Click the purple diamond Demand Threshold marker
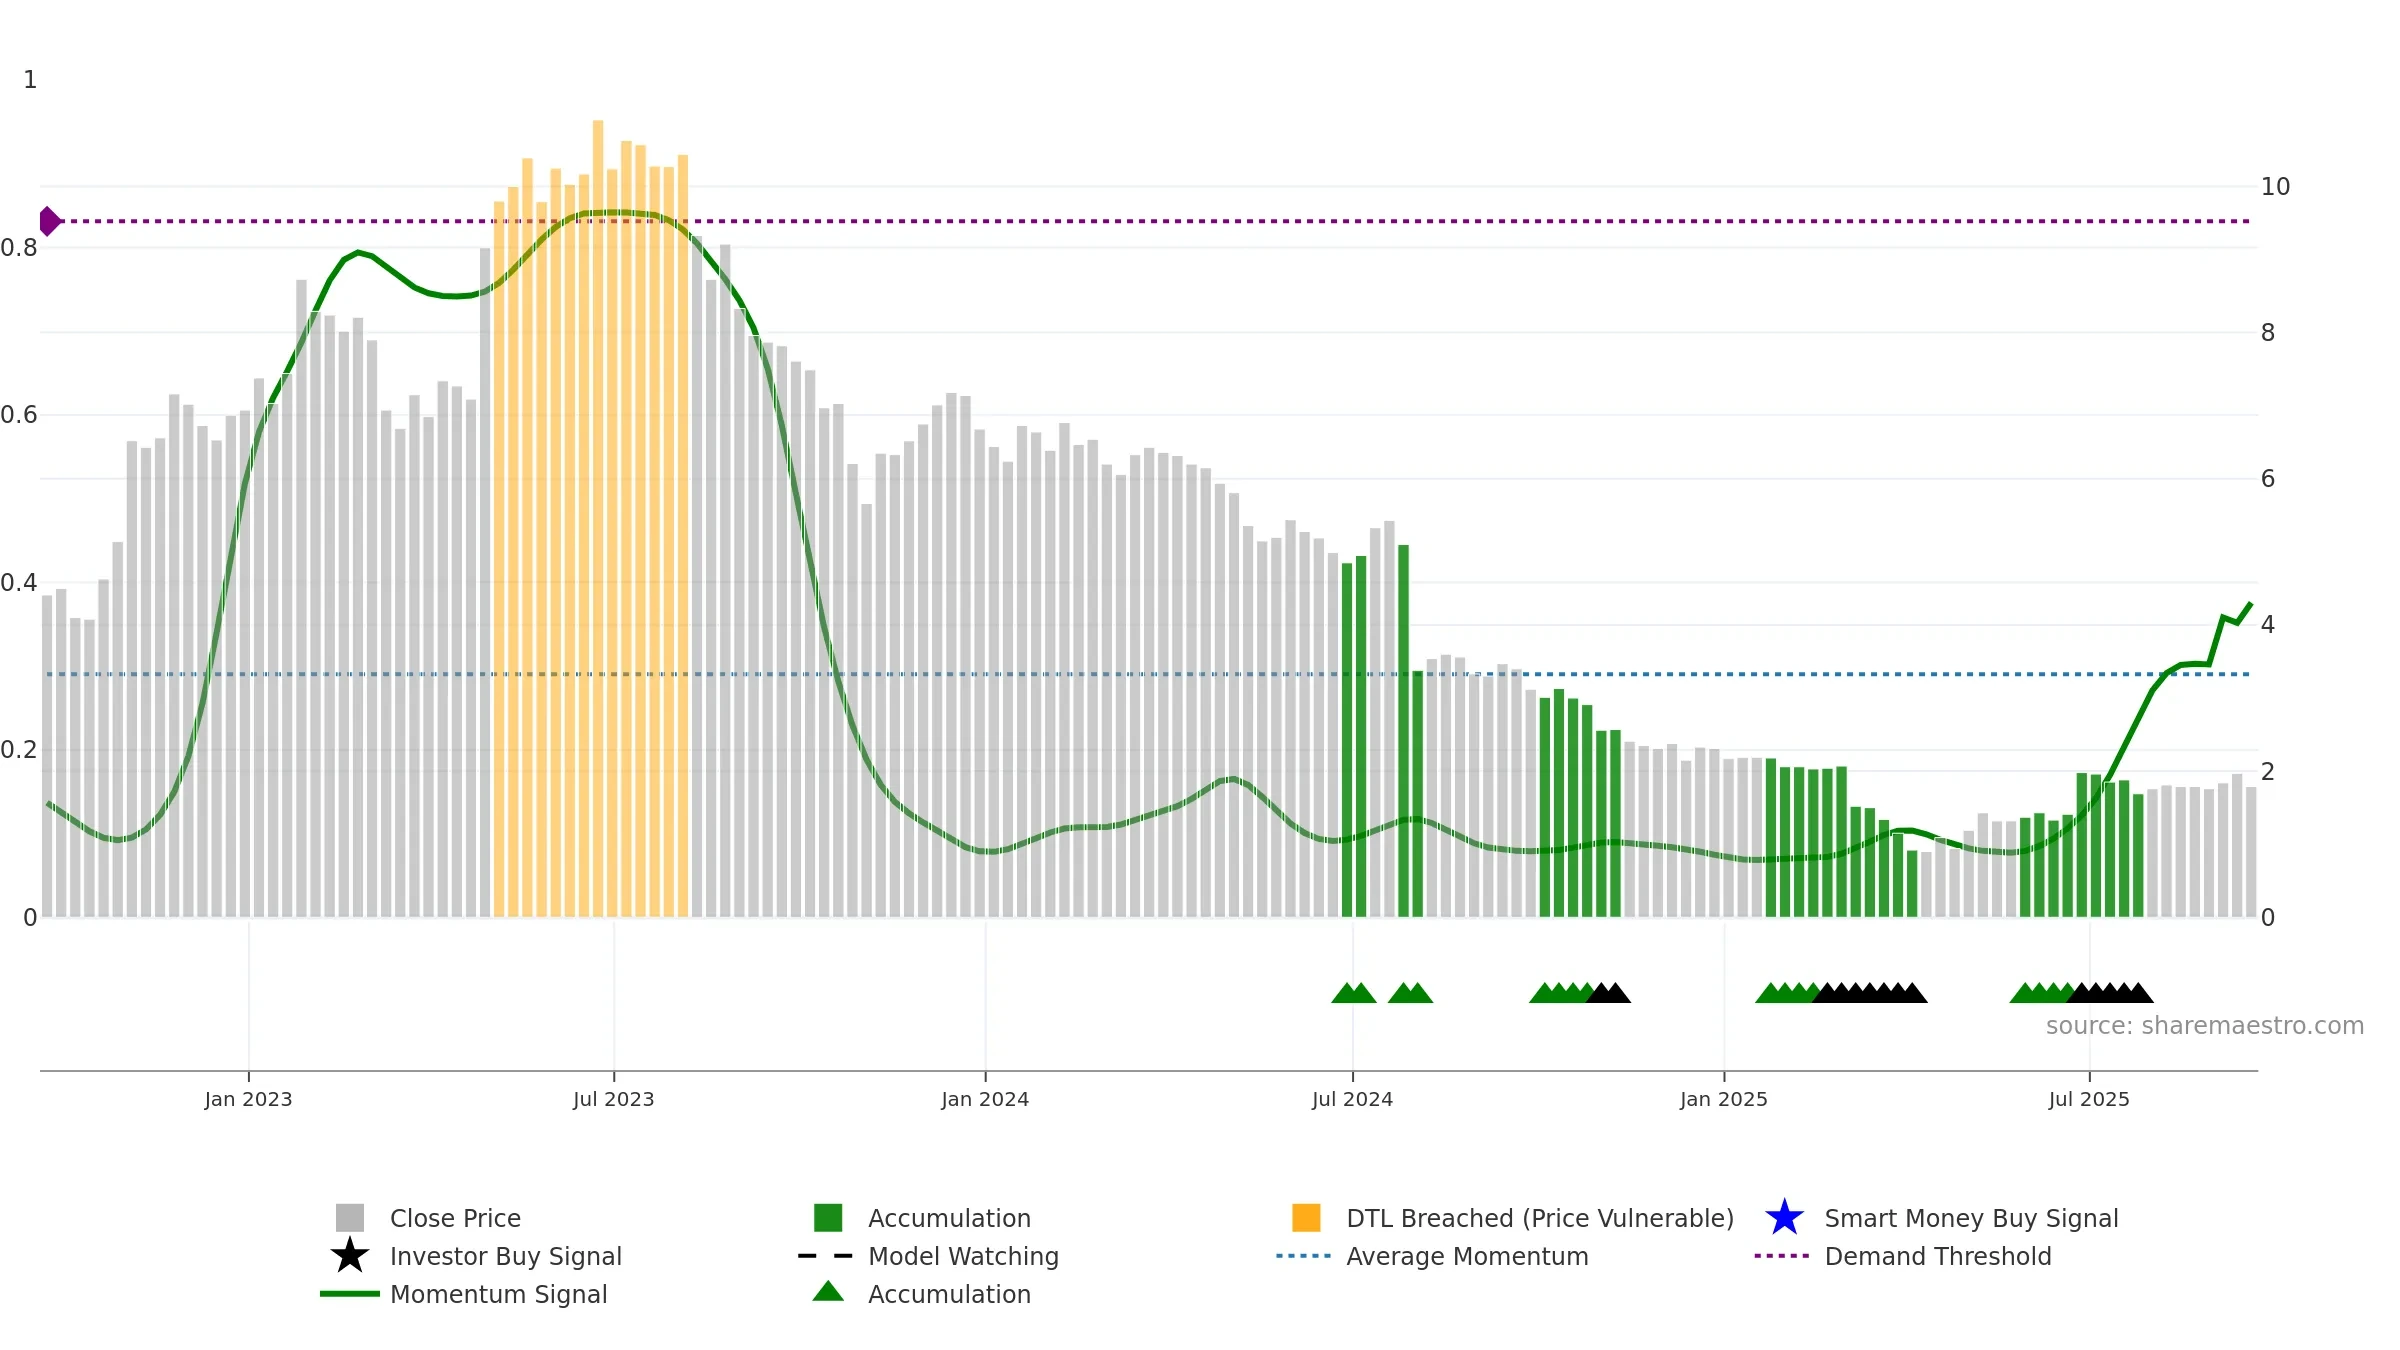 coord(49,221)
